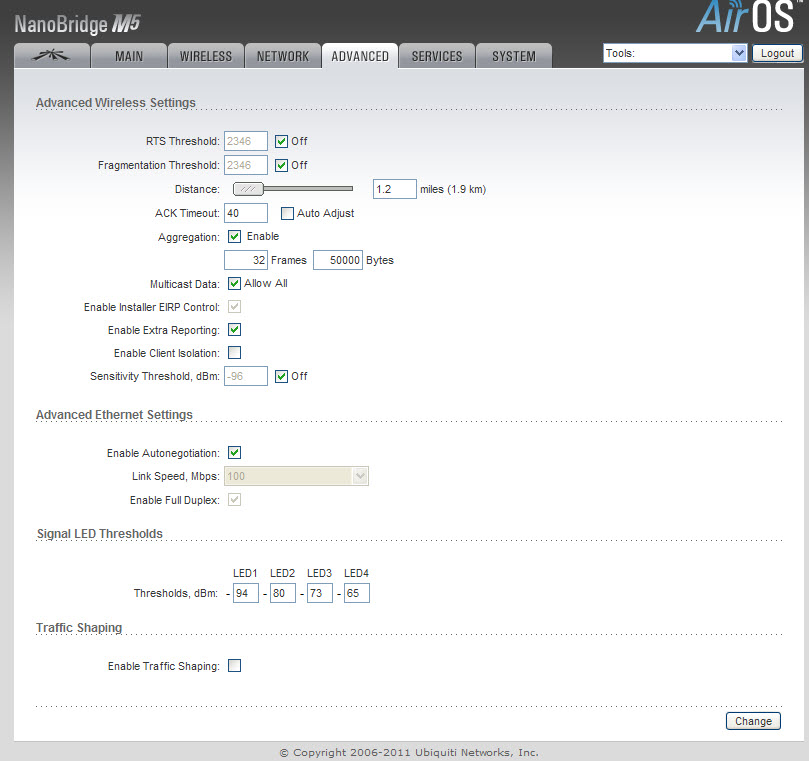Screen dimensions: 809x761
Task: Click the Distance miles input field
Action: click(x=394, y=189)
